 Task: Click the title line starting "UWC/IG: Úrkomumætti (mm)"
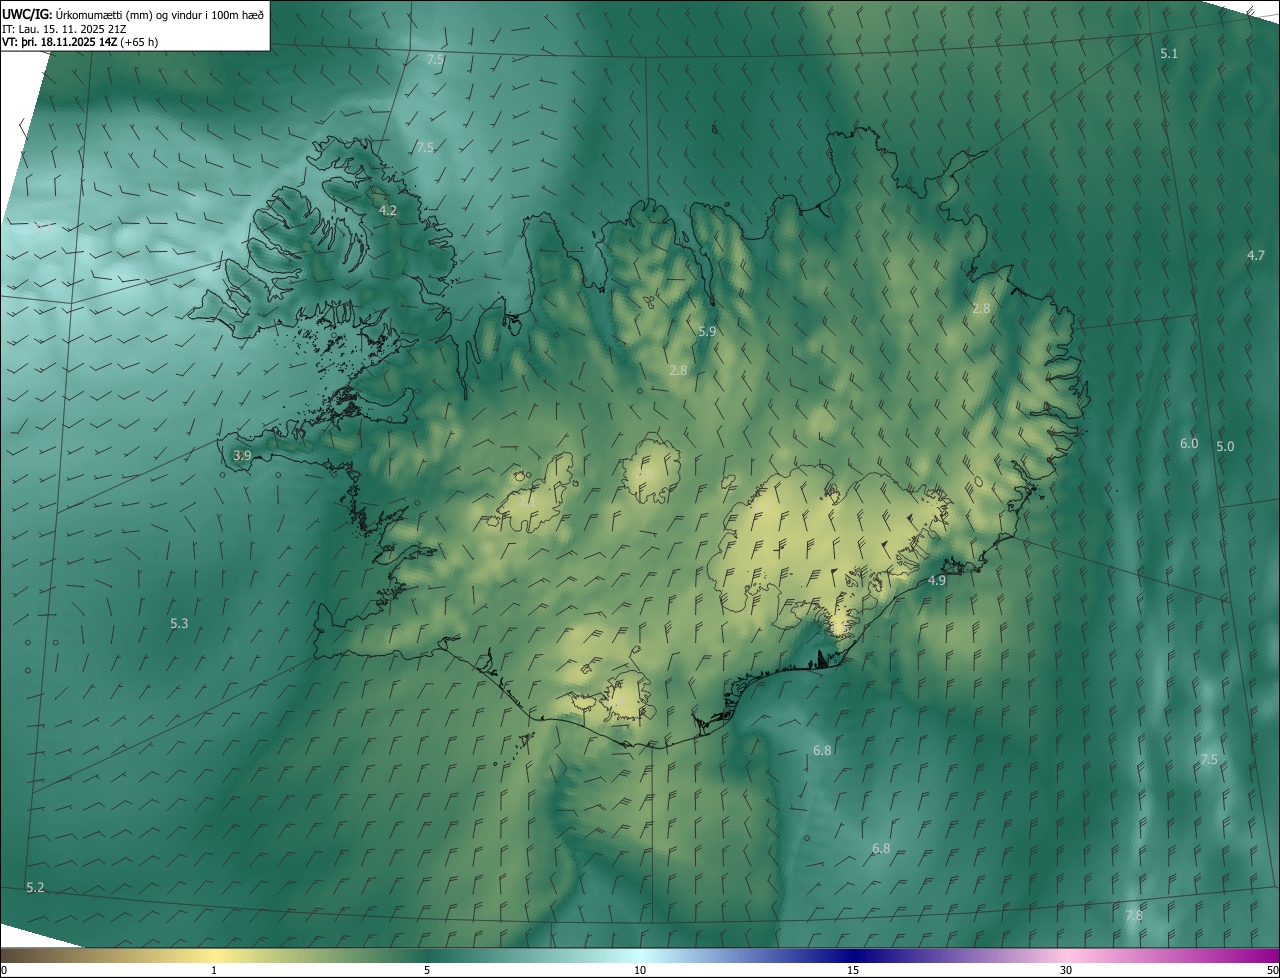point(133,13)
